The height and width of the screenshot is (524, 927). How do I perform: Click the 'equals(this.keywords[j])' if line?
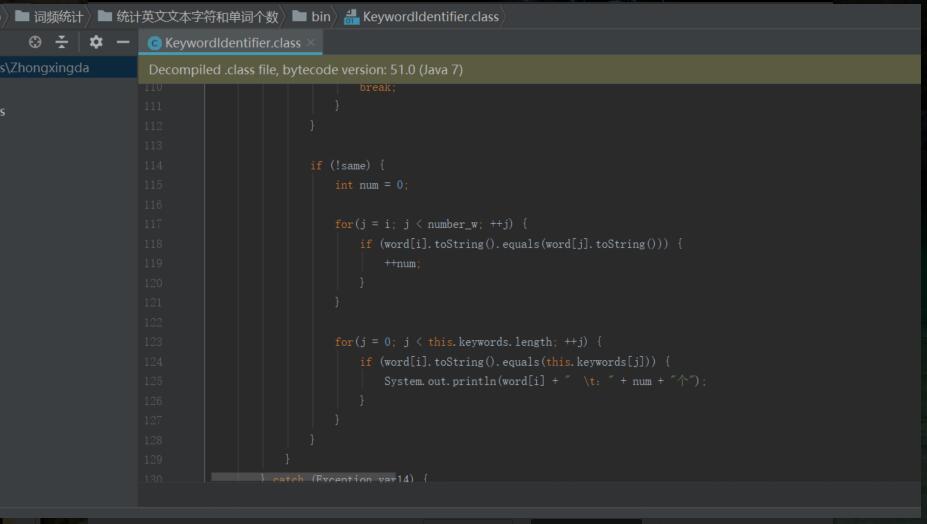coord(515,362)
